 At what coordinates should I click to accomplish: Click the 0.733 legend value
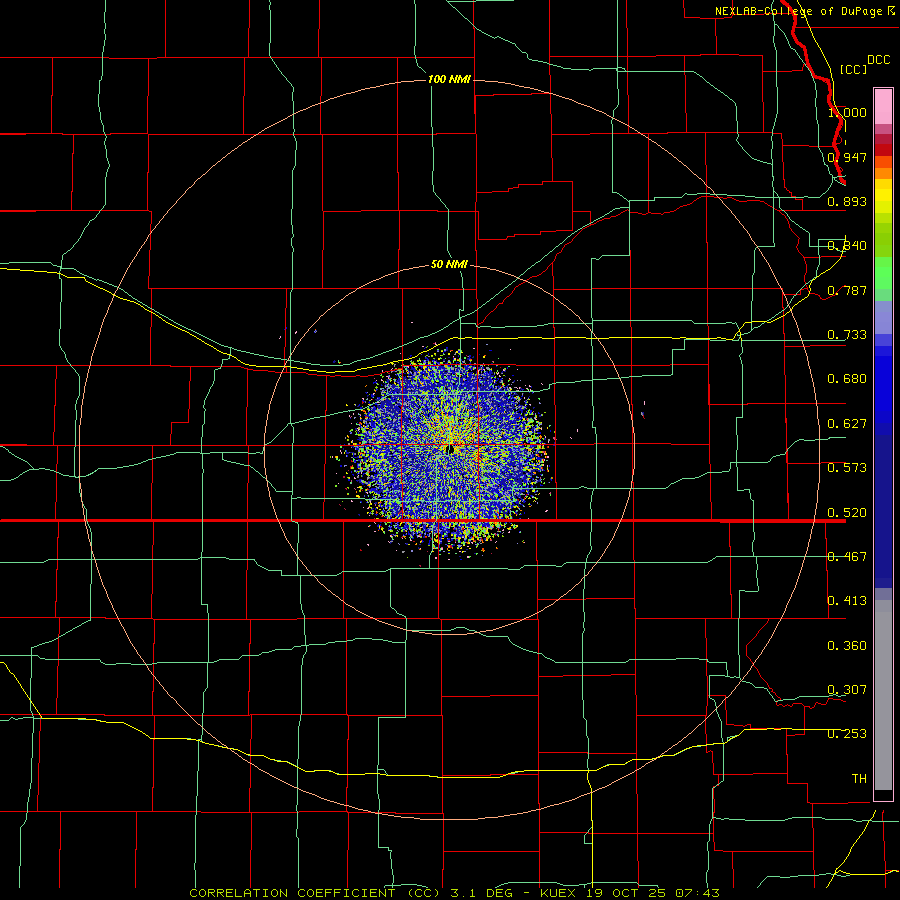[x=847, y=335]
